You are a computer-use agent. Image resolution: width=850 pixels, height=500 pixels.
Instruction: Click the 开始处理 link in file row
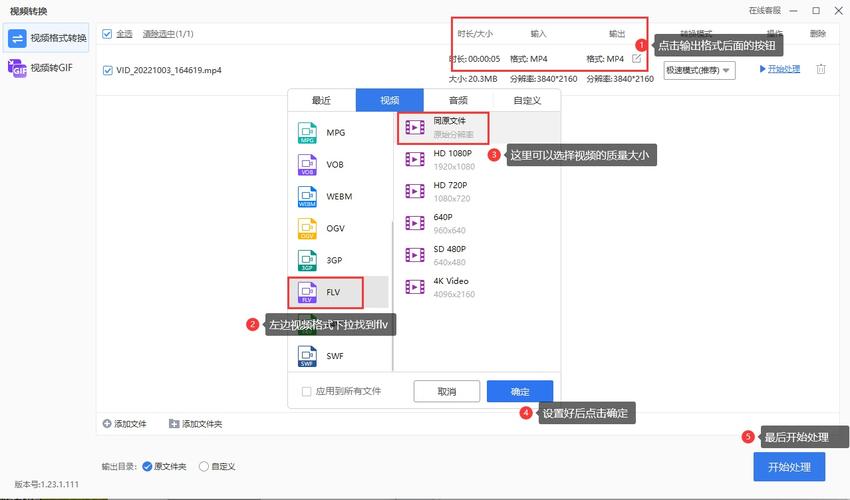[x=784, y=69]
